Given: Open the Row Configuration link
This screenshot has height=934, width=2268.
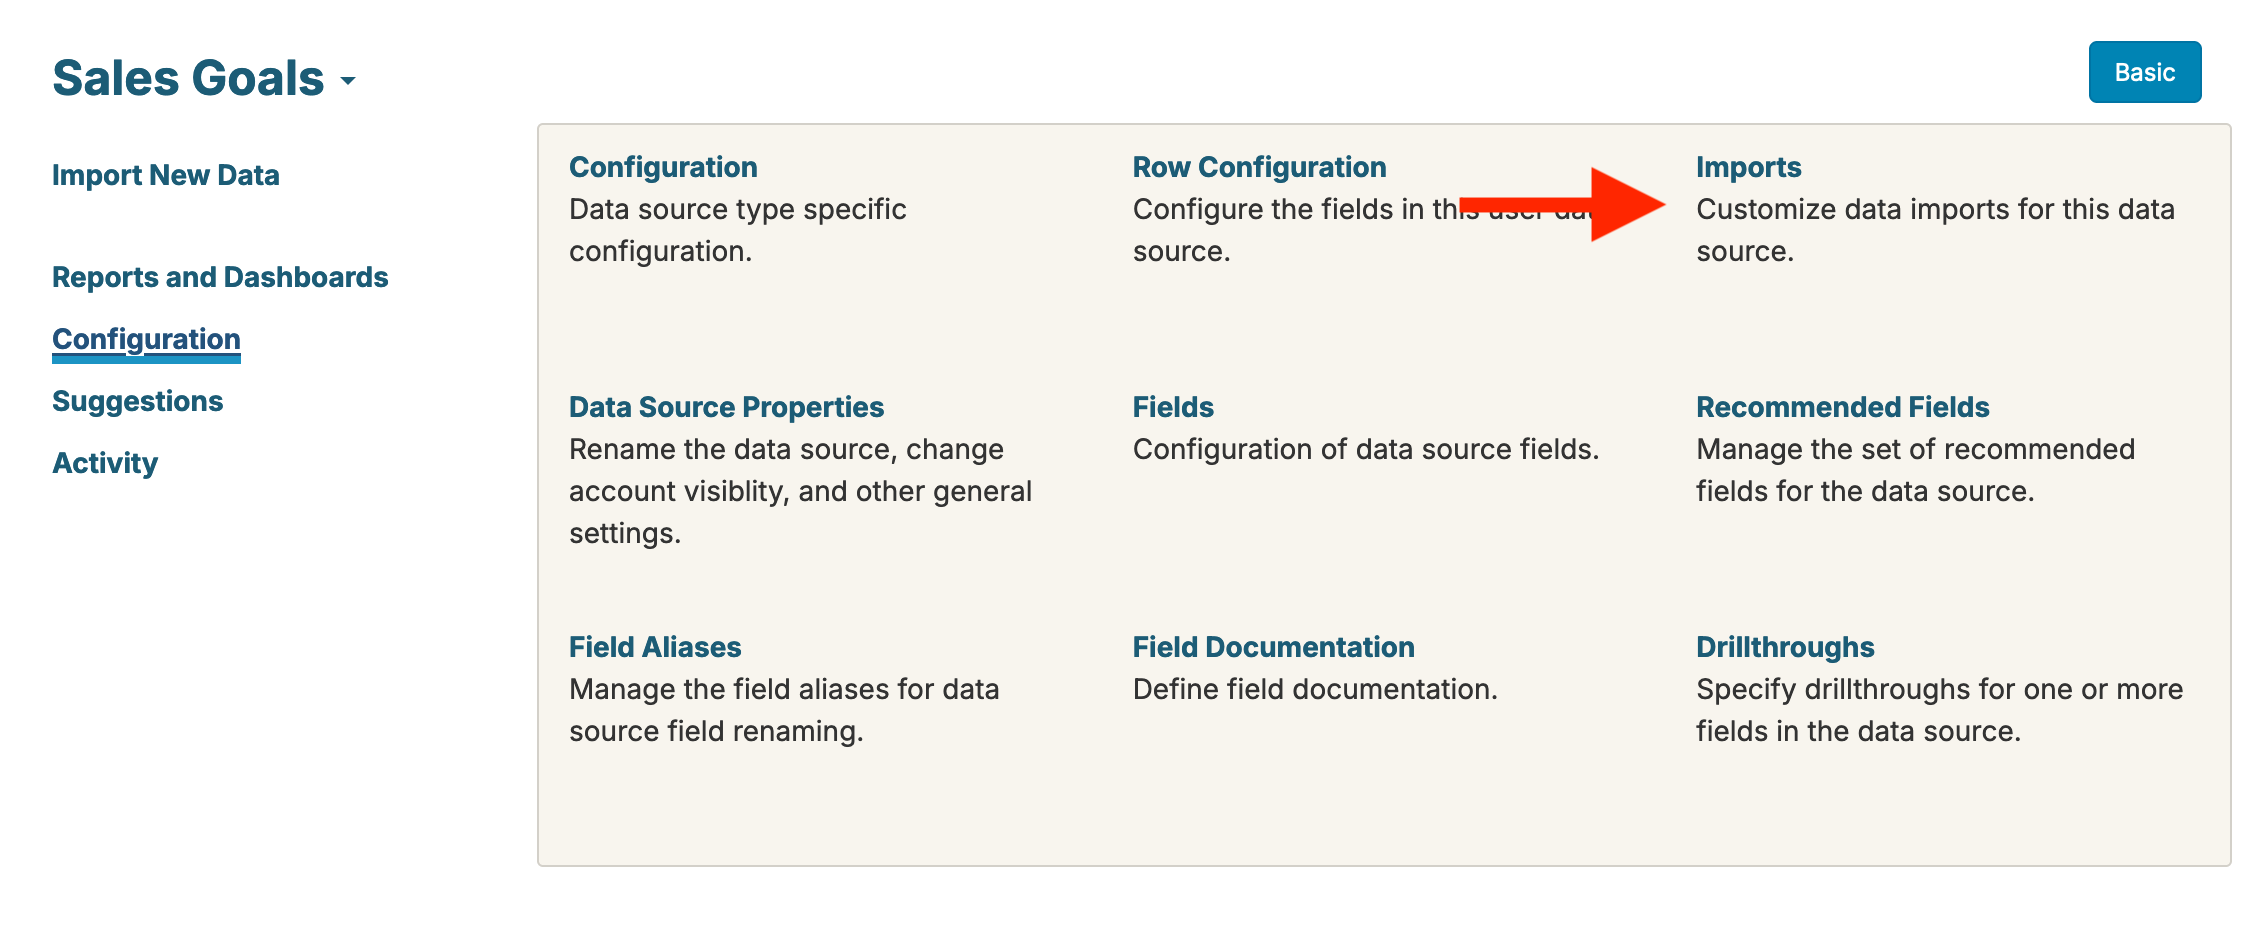Looking at the screenshot, I should tap(1259, 167).
